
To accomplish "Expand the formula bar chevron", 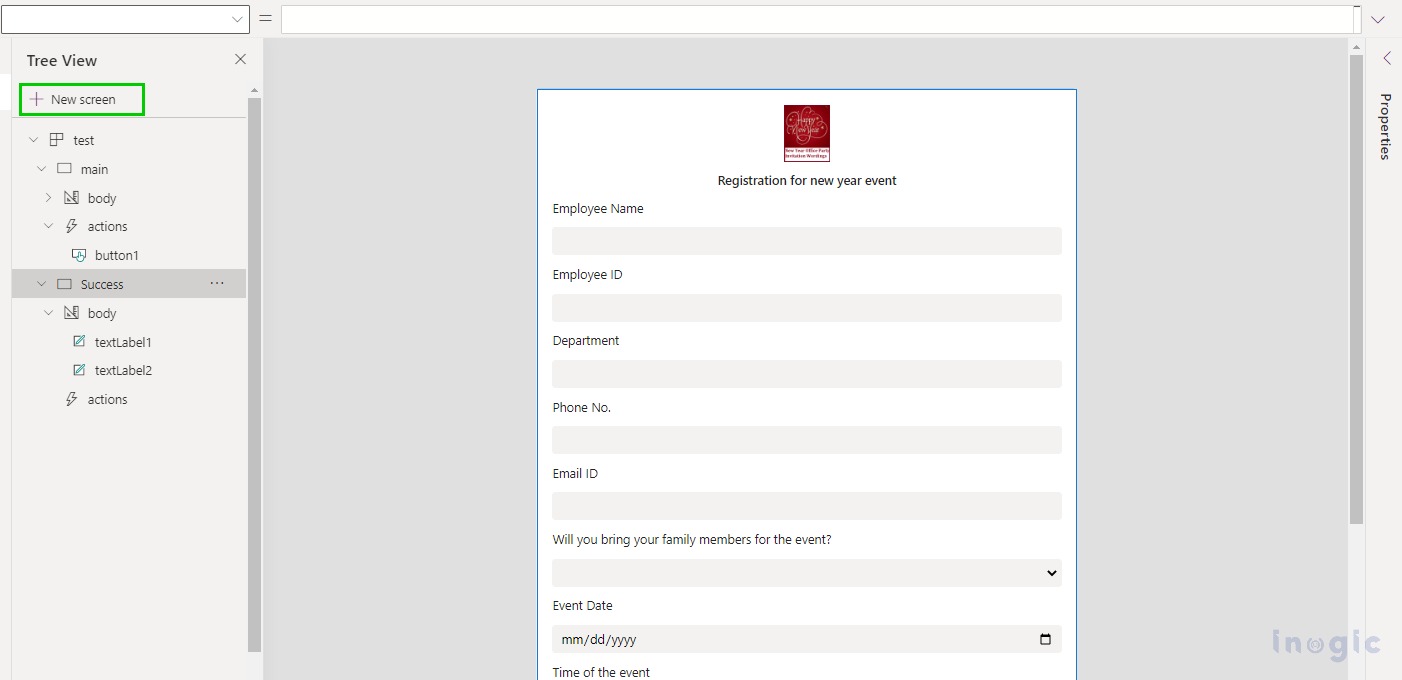I will [x=1378, y=19].
